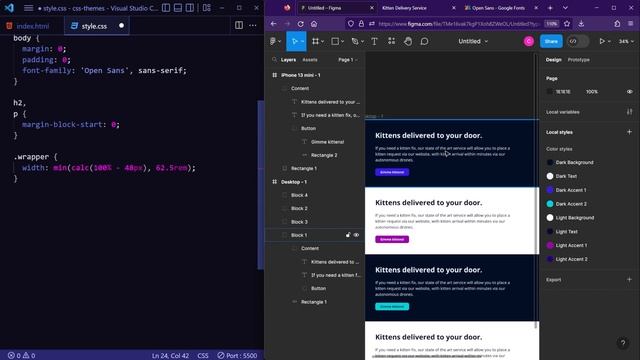Unlock the Block 1 layer

(x=348, y=235)
